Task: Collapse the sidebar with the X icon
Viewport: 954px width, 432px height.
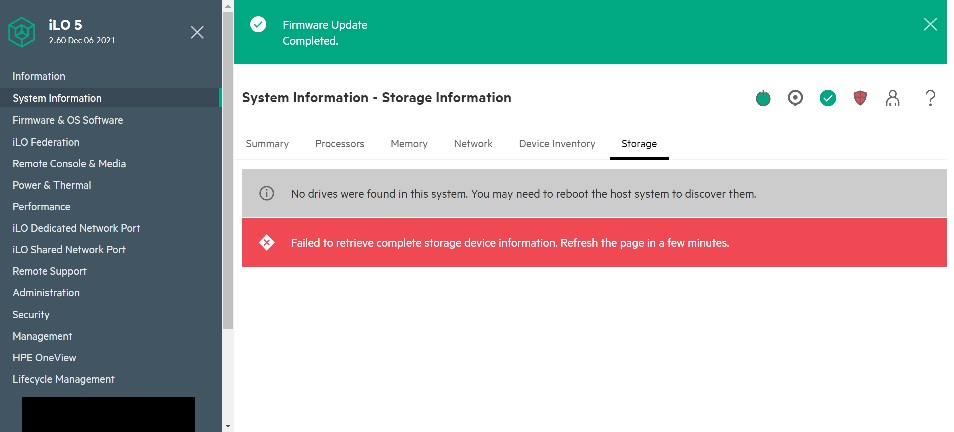Action: [x=197, y=32]
